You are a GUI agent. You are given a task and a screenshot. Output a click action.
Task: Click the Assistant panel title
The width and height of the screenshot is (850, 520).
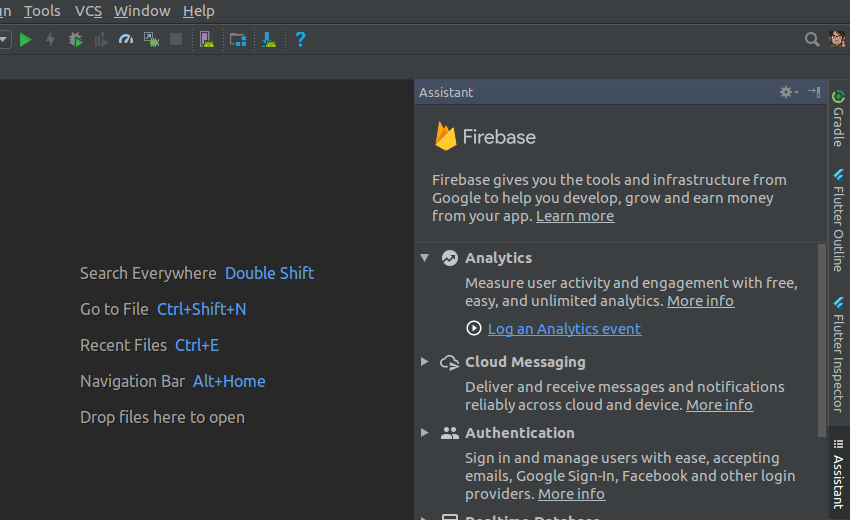coord(446,92)
